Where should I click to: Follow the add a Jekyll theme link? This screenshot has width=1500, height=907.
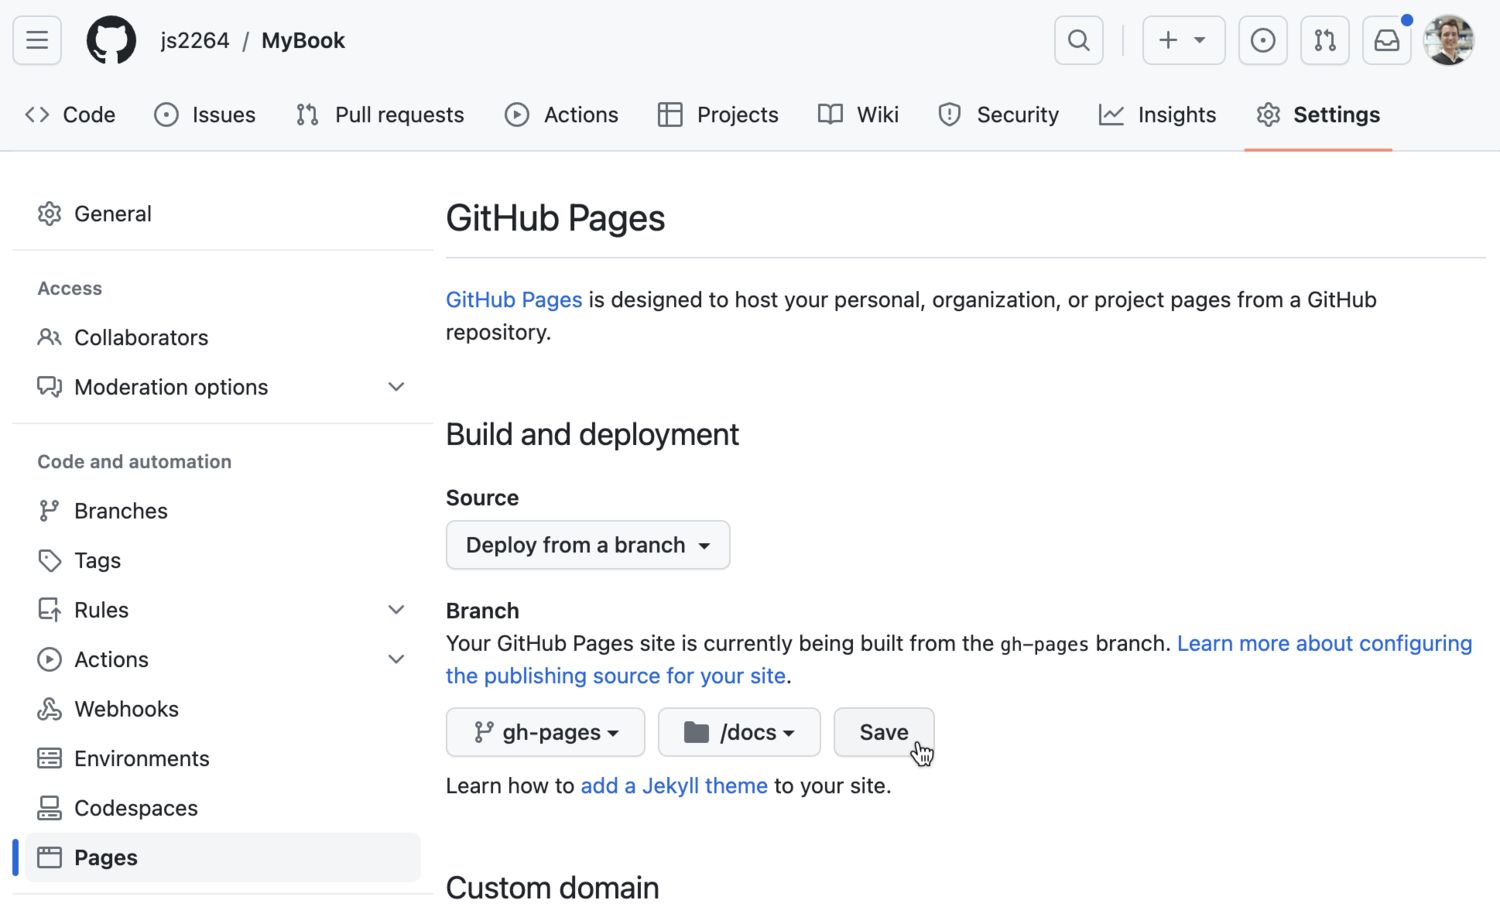[673, 786]
